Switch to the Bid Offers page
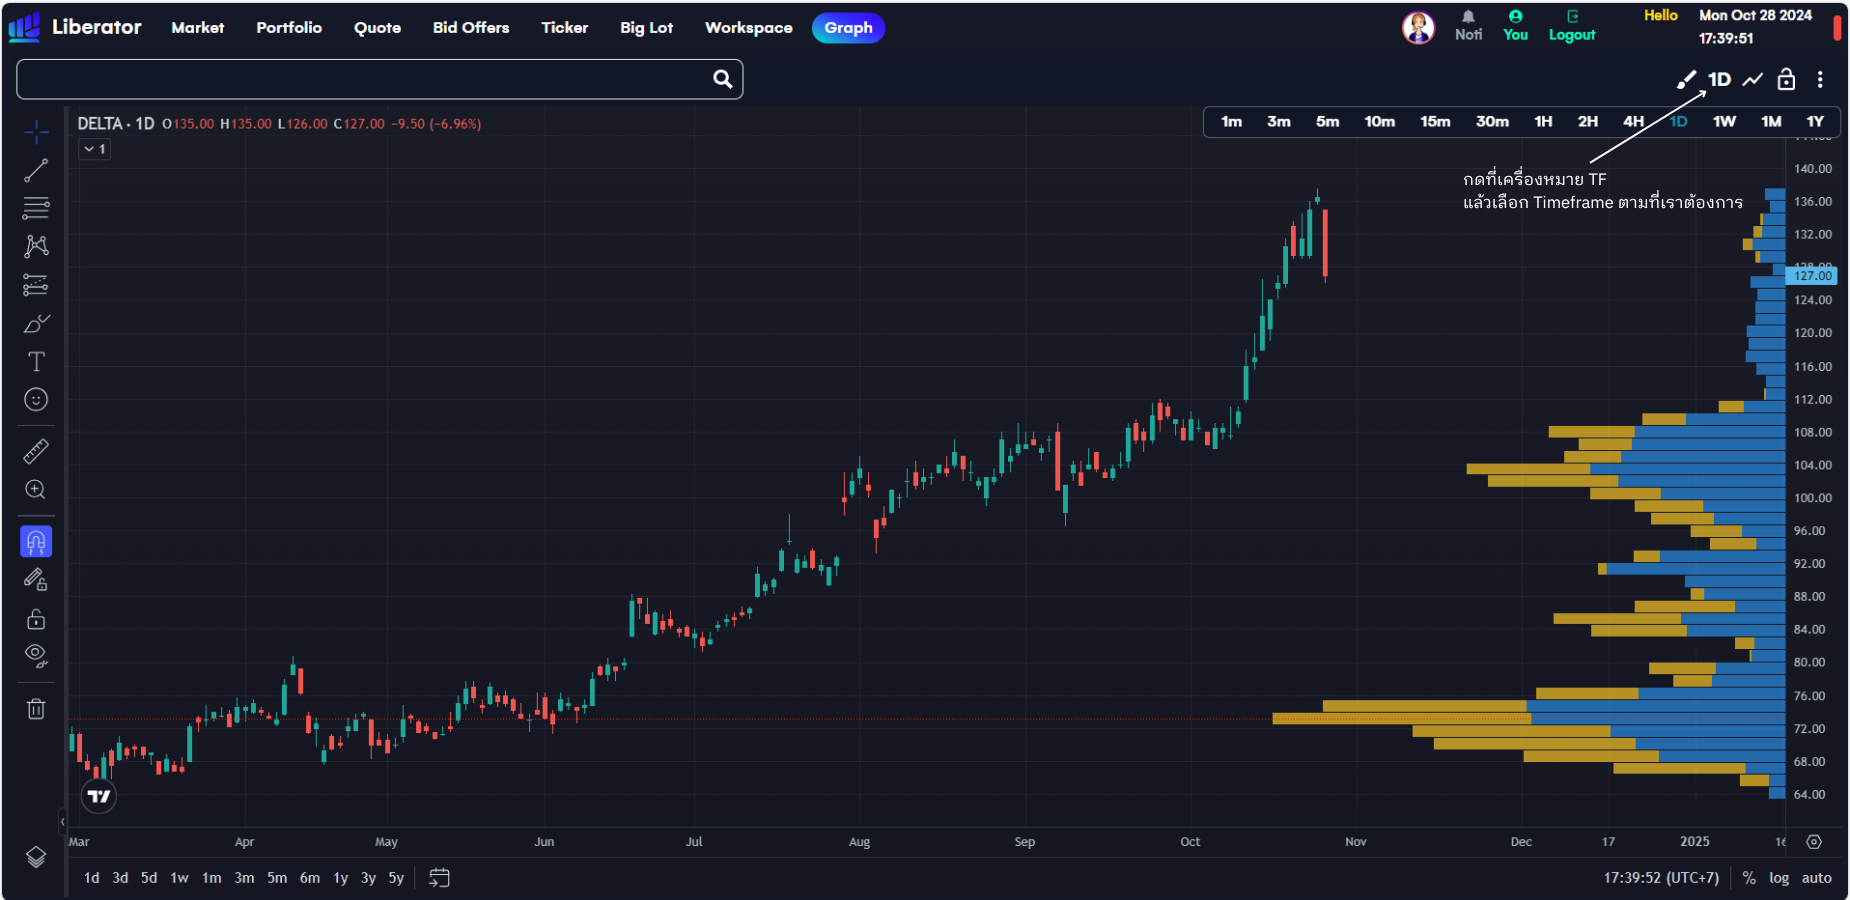The width and height of the screenshot is (1850, 900). pyautogui.click(x=471, y=28)
